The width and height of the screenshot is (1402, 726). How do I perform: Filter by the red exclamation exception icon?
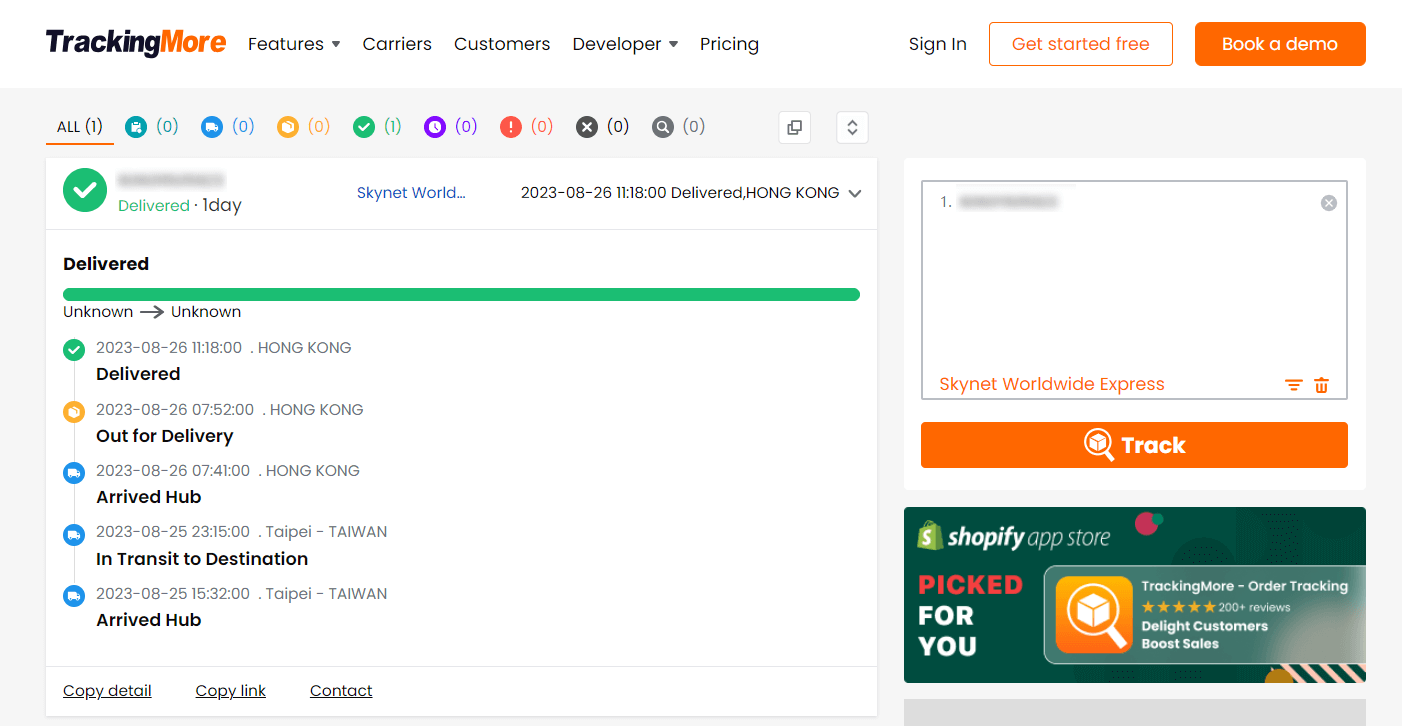click(511, 127)
